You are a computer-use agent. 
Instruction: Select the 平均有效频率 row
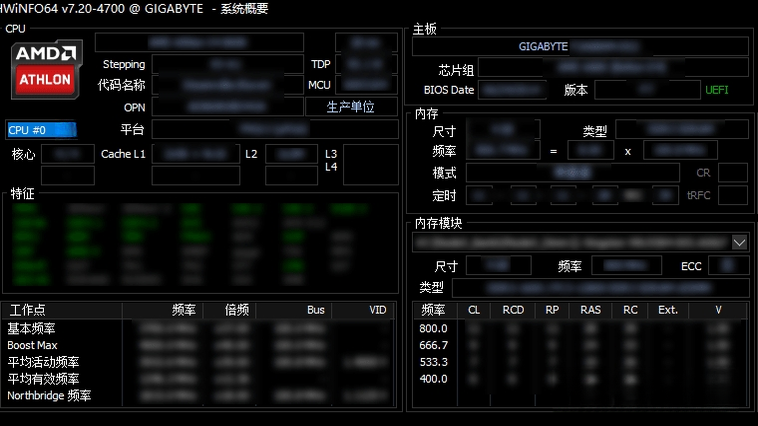pos(199,379)
